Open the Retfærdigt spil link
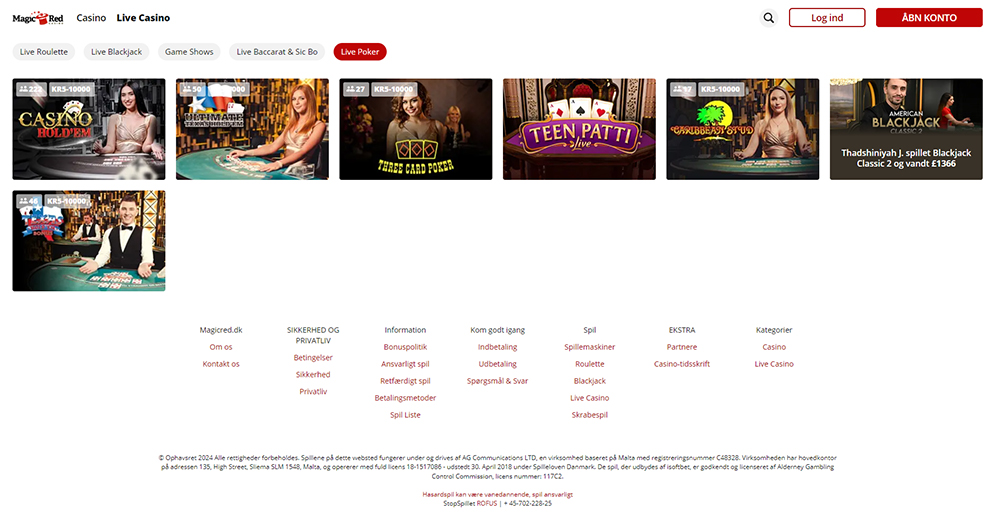This screenshot has width=1000, height=529. (x=405, y=381)
